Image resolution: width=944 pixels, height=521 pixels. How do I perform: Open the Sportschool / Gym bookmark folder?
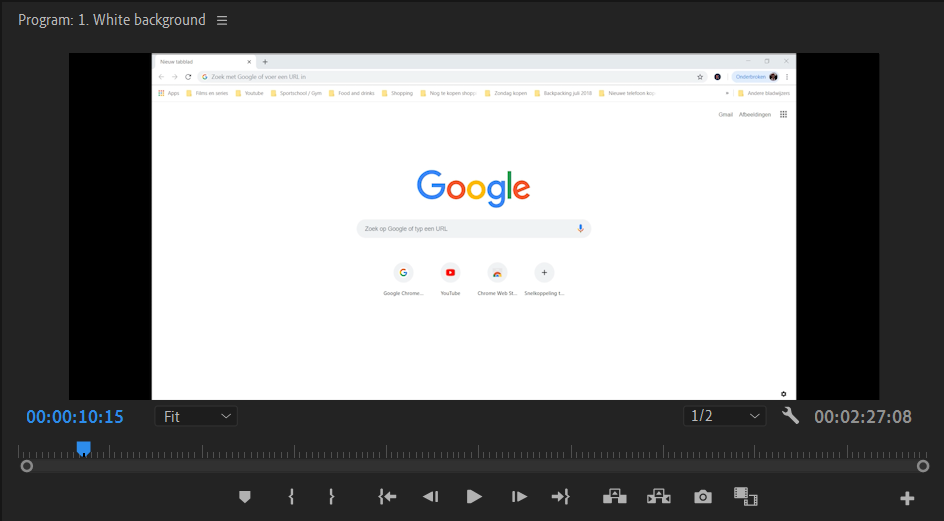pyautogui.click(x=296, y=93)
